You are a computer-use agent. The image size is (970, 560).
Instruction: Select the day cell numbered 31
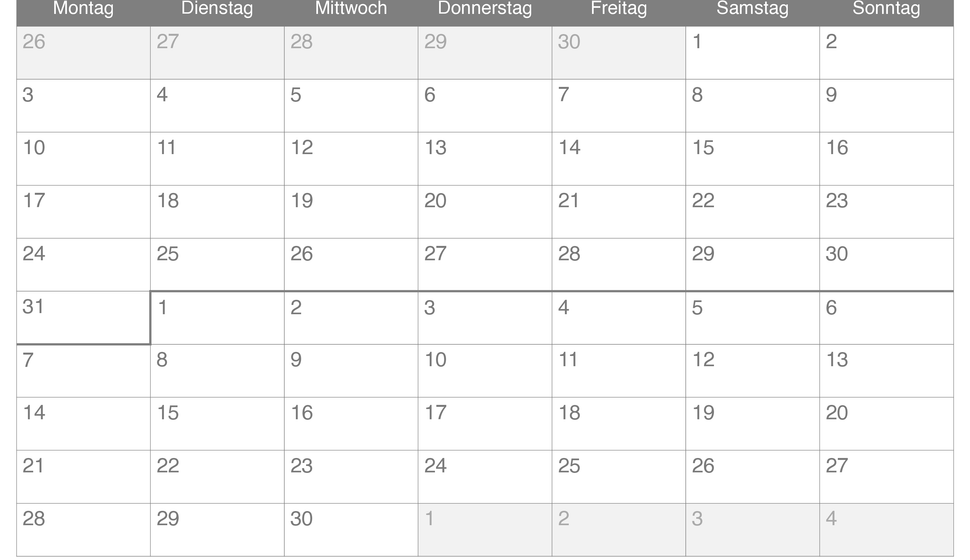click(84, 317)
